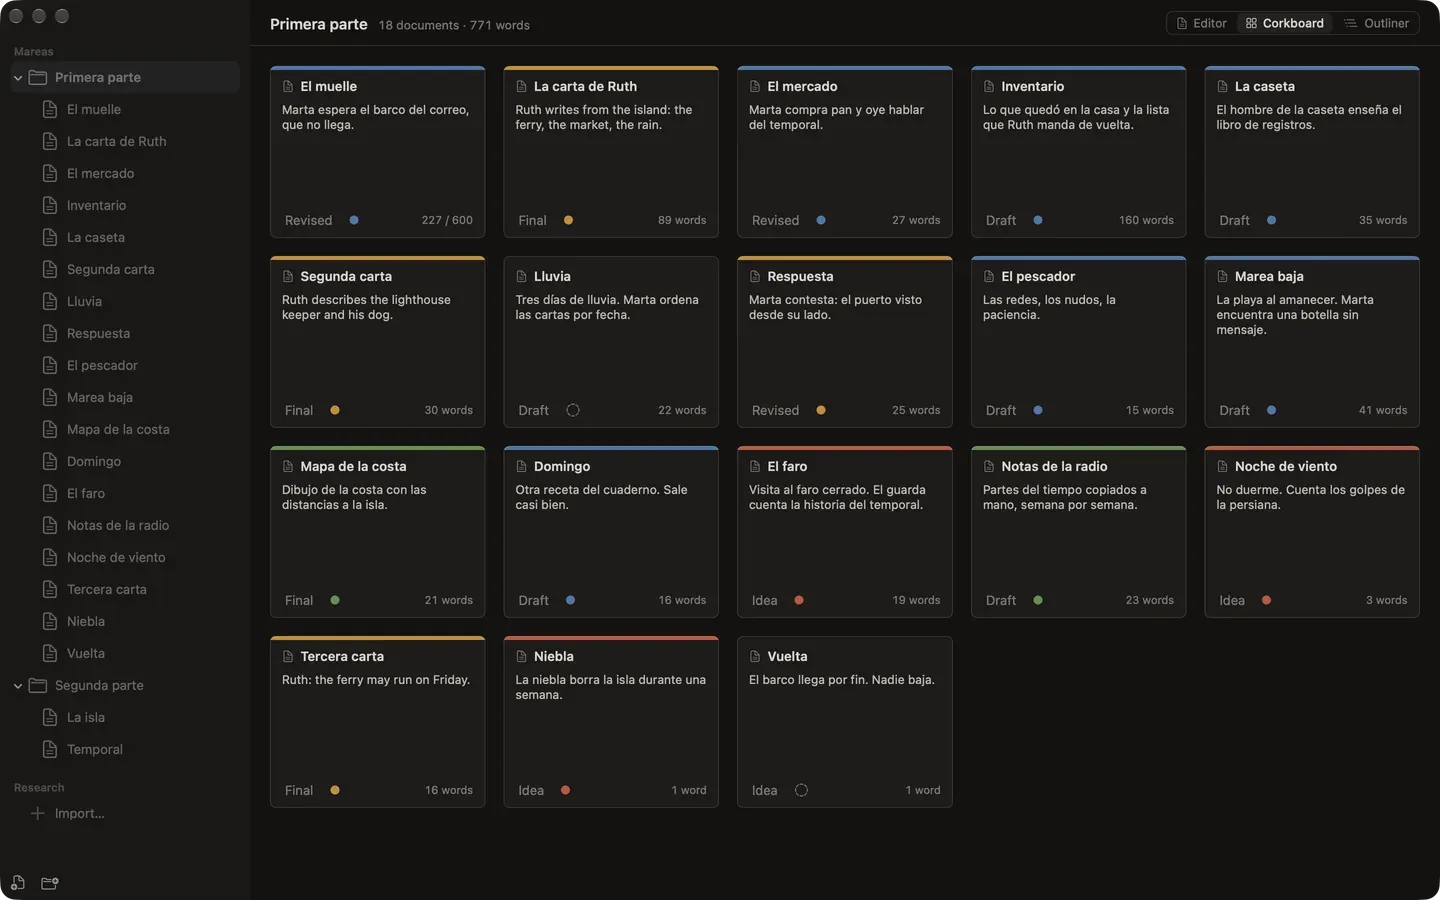This screenshot has width=1440, height=900.
Task: Collapse the Segunda parte folder chevron
Action: click(x=18, y=685)
